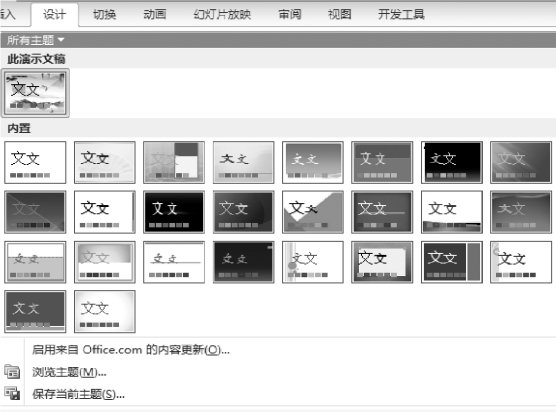556x414 pixels.
Task: Click the 保存当前主题 save icon
Action: pyautogui.click(x=12, y=393)
